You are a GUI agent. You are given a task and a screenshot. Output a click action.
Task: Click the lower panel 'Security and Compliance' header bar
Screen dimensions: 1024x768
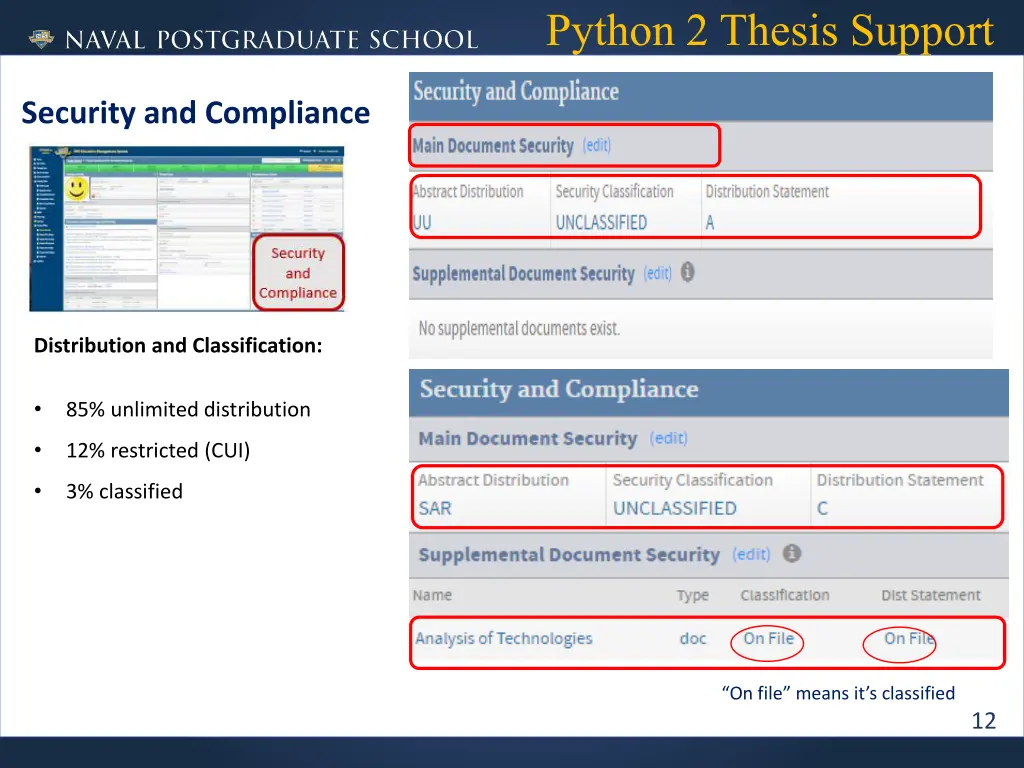click(x=709, y=392)
